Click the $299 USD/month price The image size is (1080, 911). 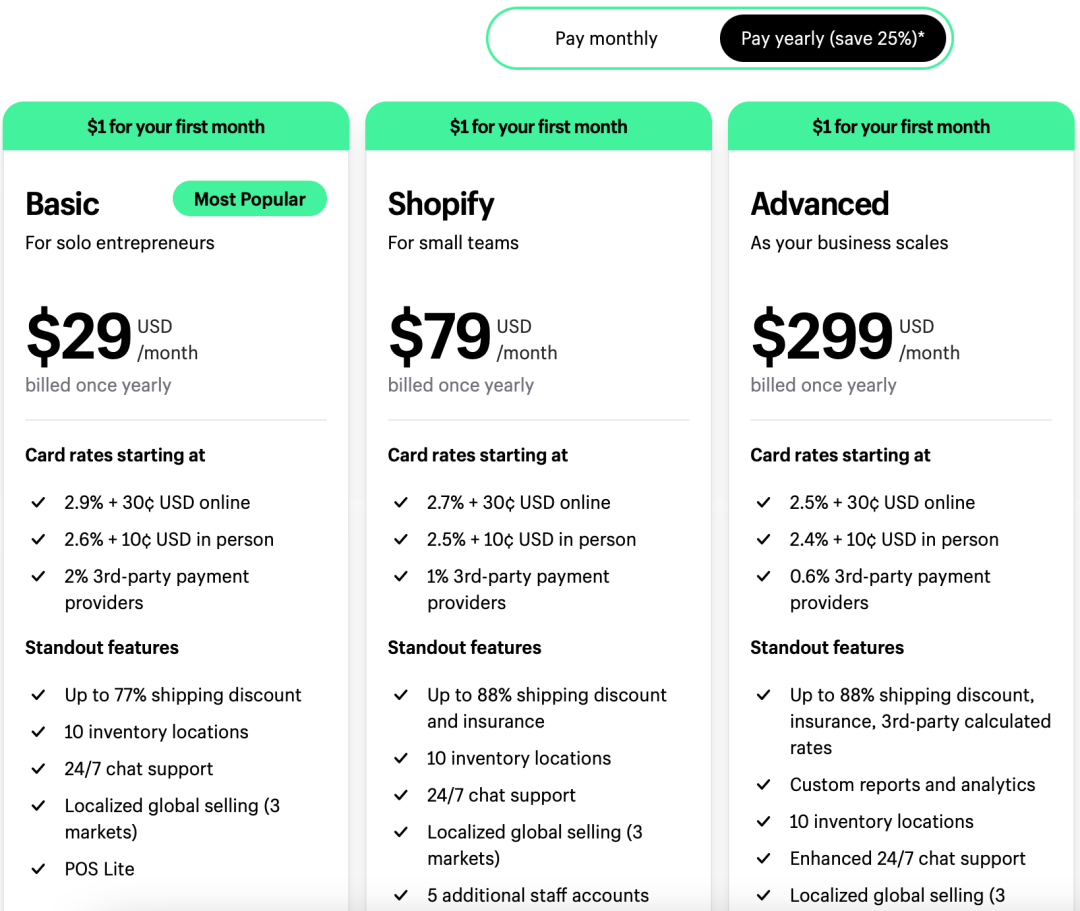tap(855, 337)
